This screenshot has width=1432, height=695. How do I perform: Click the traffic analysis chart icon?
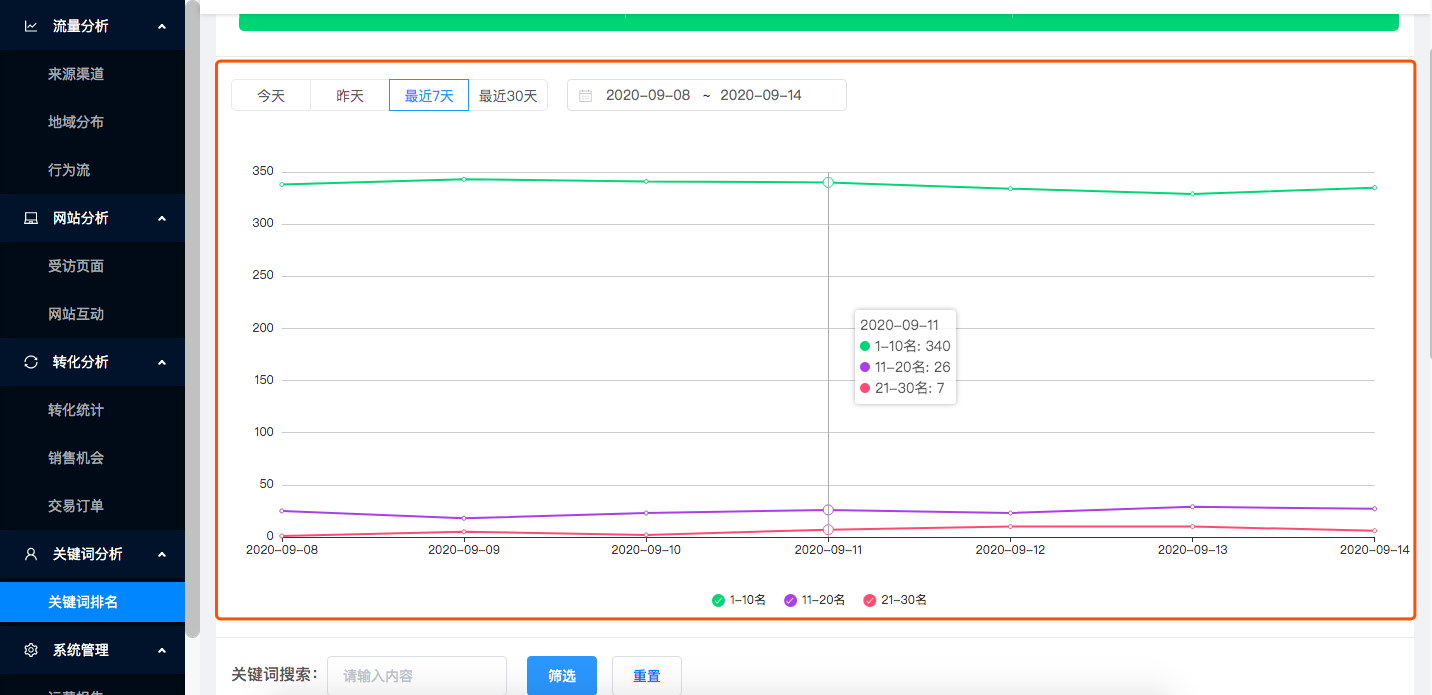[31, 26]
